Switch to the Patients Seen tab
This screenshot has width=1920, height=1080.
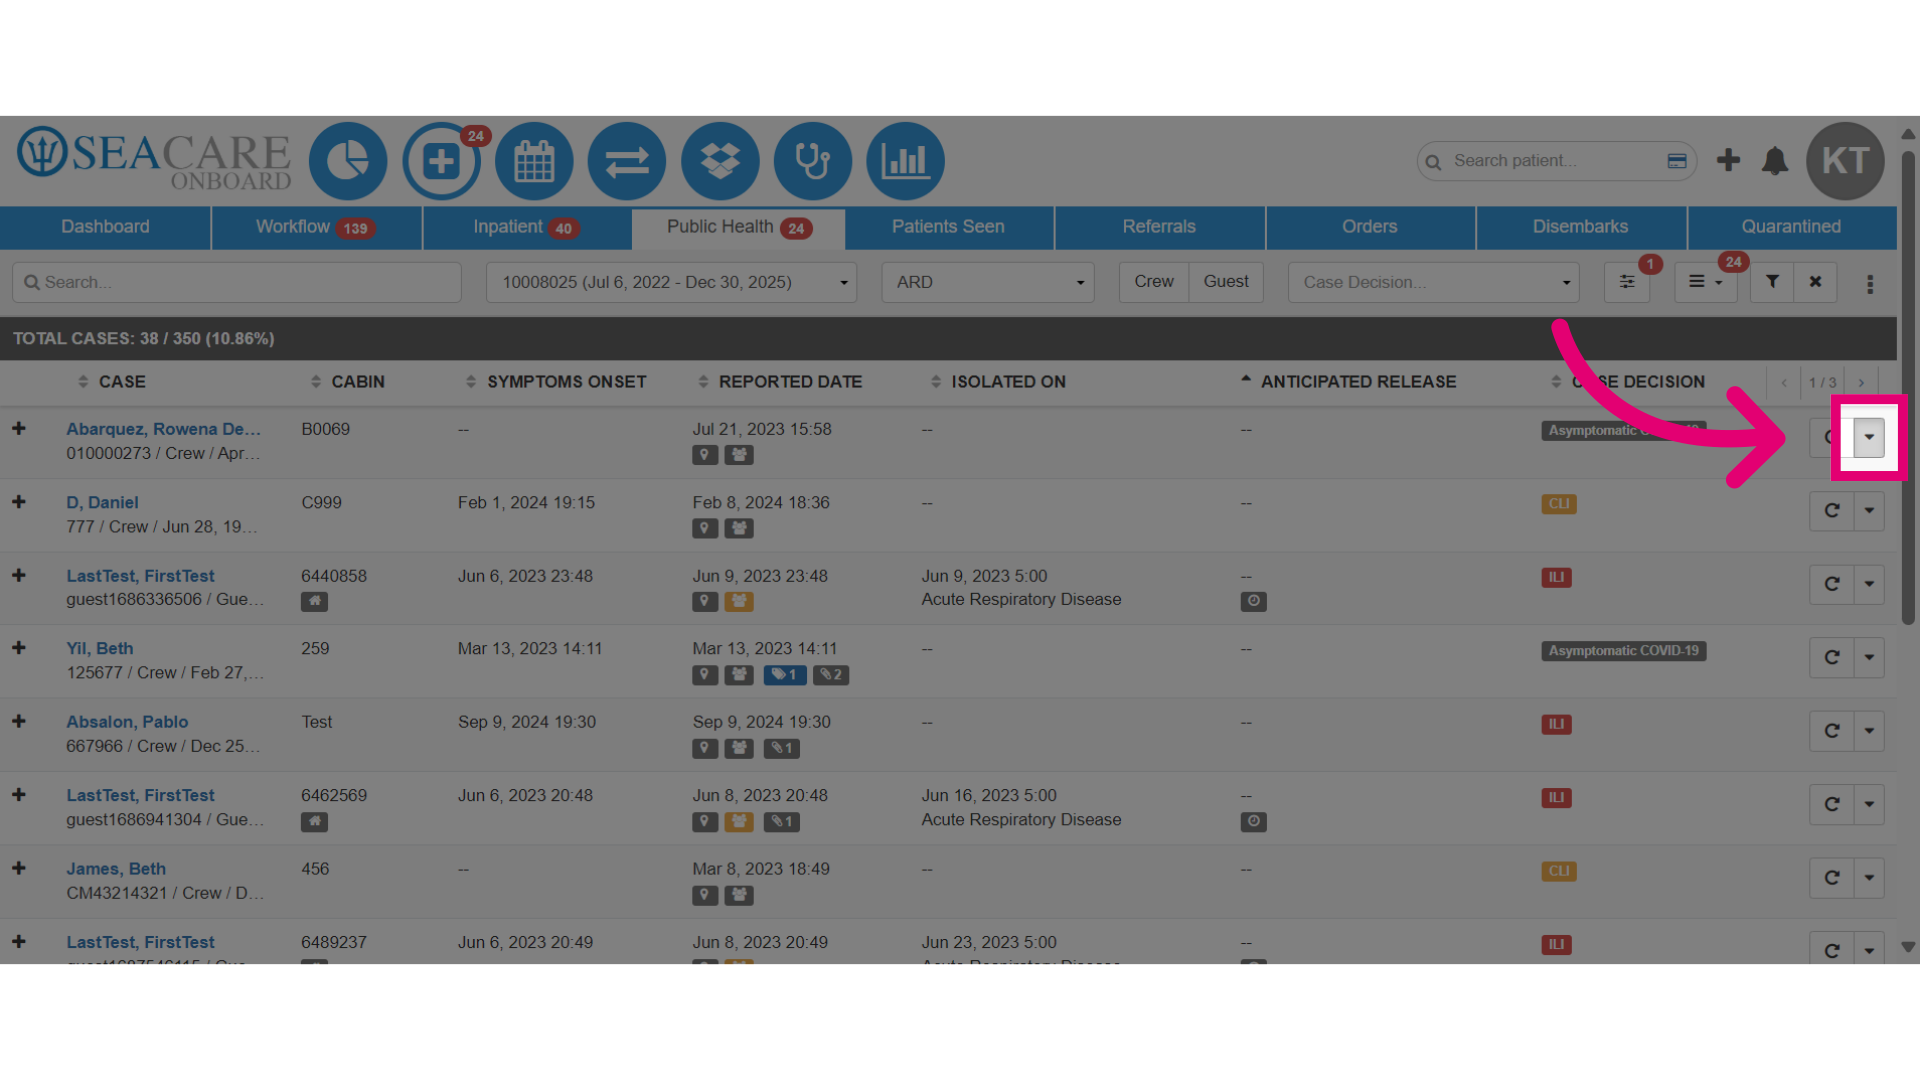[x=948, y=227]
